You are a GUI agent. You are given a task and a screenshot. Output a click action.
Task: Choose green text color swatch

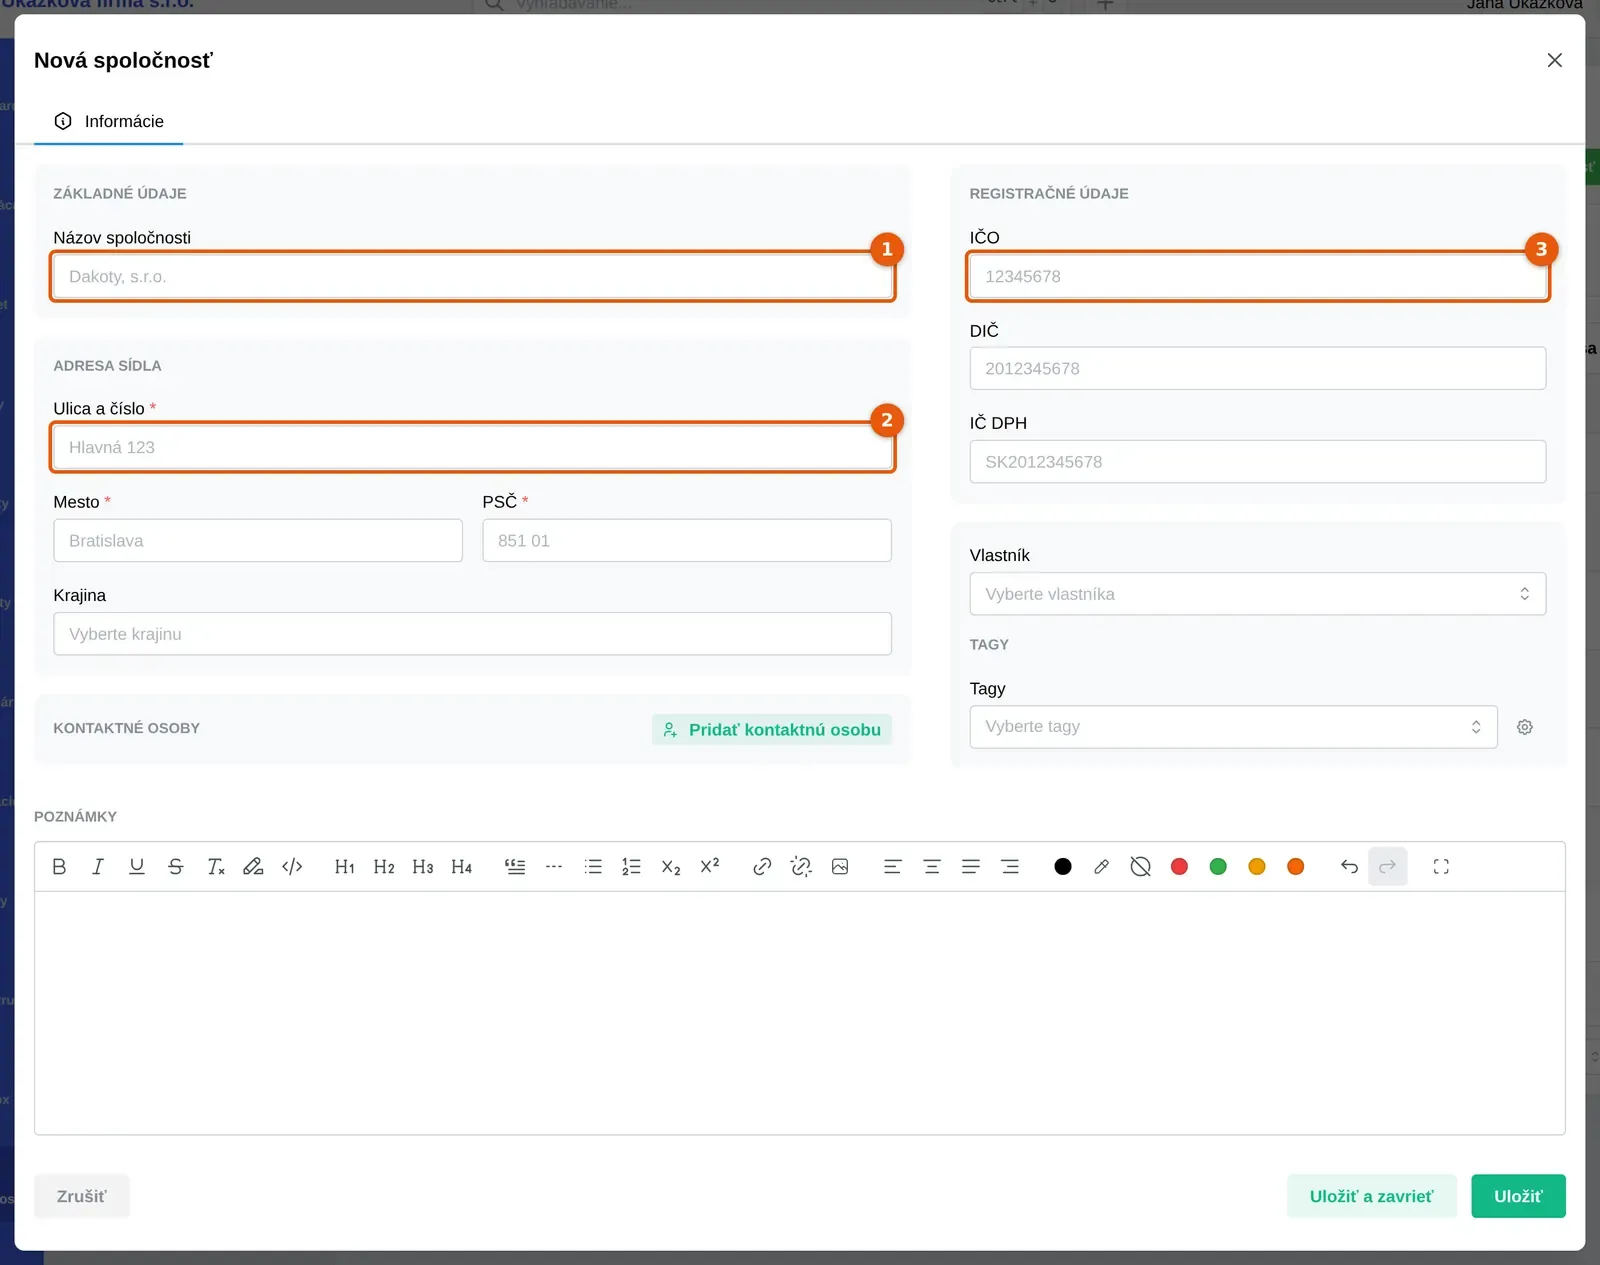(x=1218, y=867)
